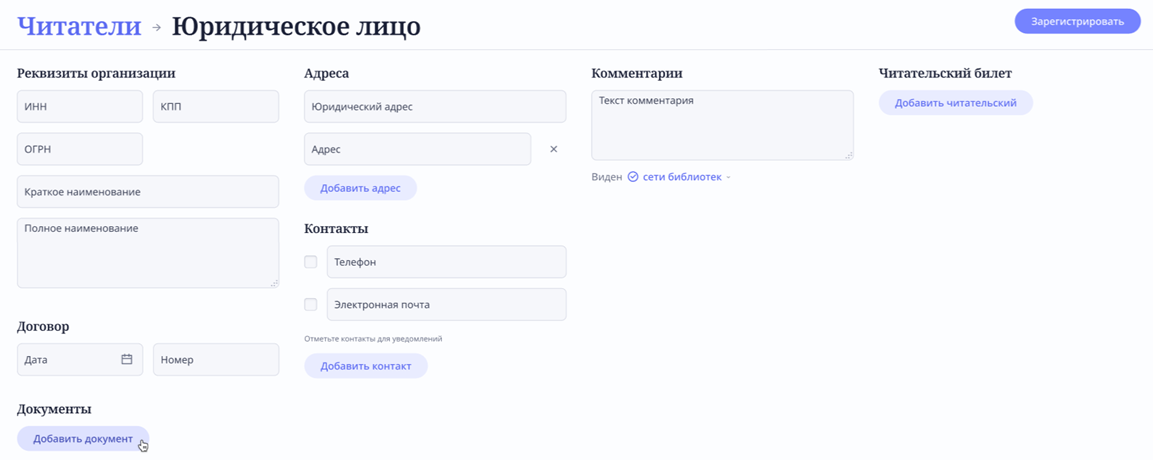Click the Реквизиты организации heading
The height and width of the screenshot is (460, 1153).
click(x=96, y=73)
